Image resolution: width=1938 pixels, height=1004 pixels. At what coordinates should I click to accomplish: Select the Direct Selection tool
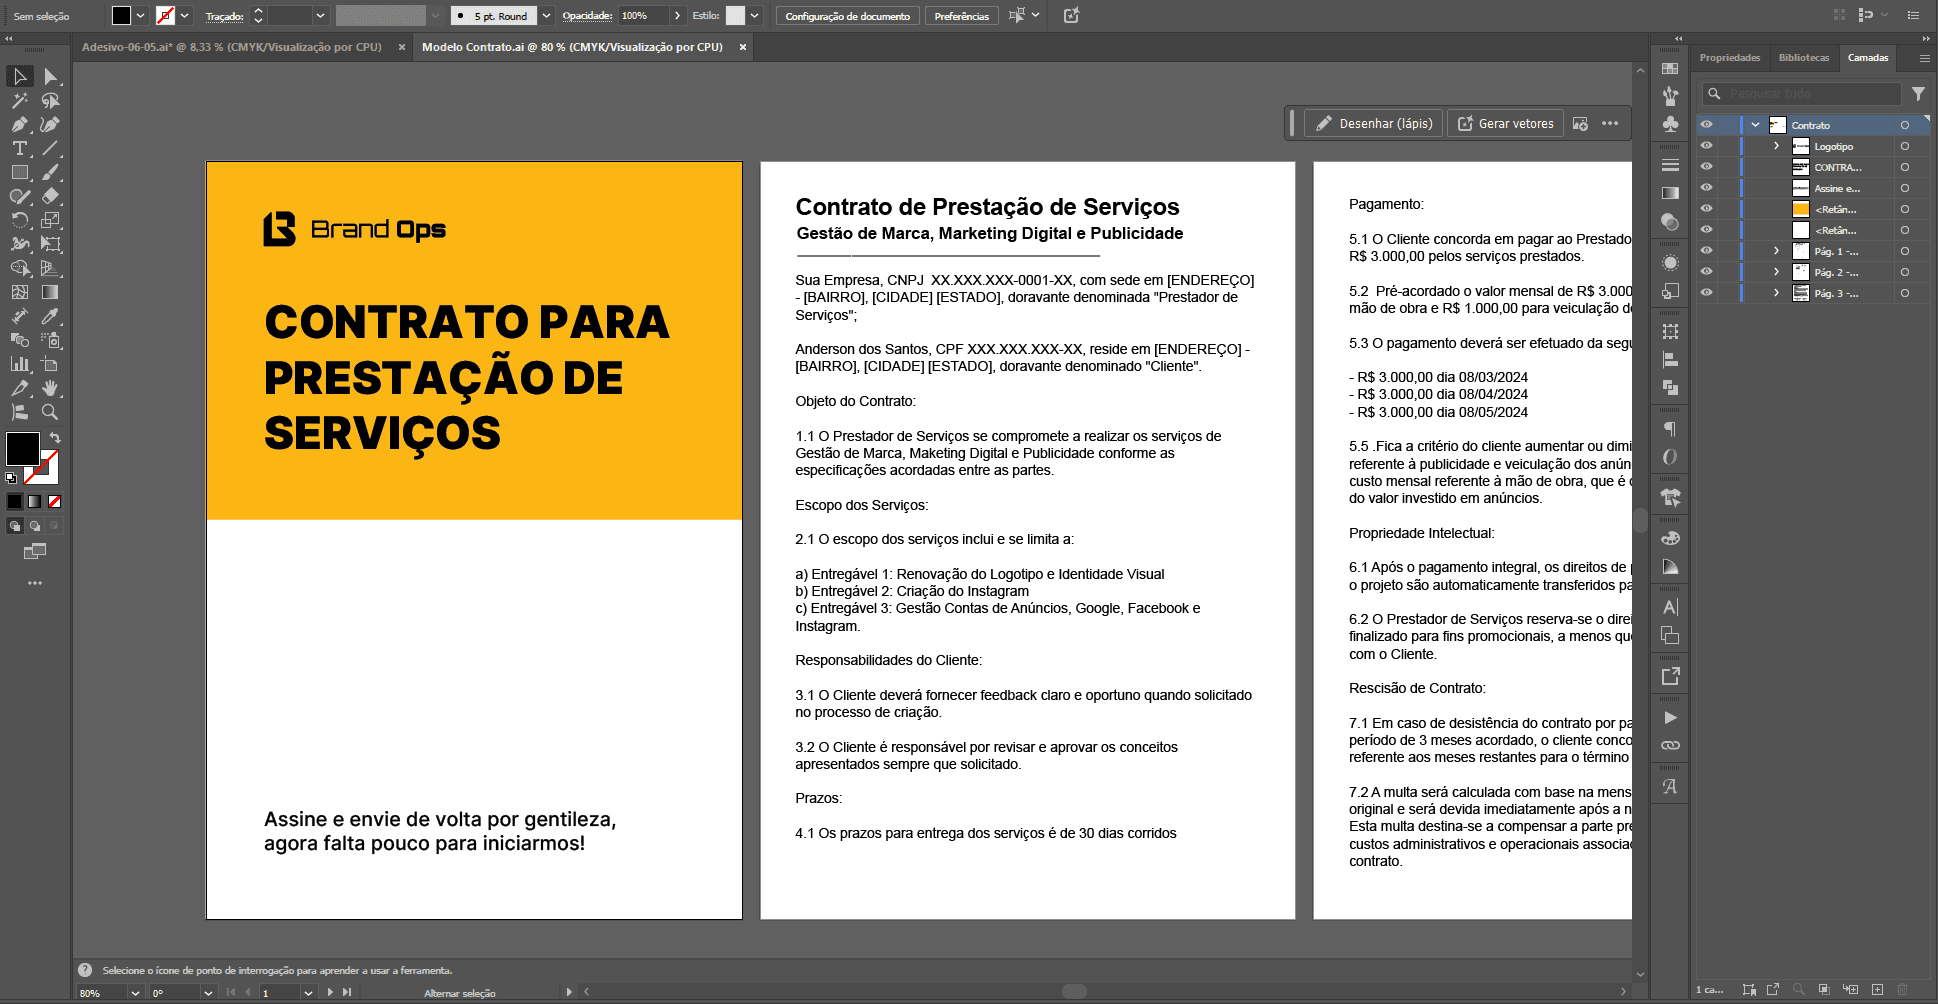point(51,77)
